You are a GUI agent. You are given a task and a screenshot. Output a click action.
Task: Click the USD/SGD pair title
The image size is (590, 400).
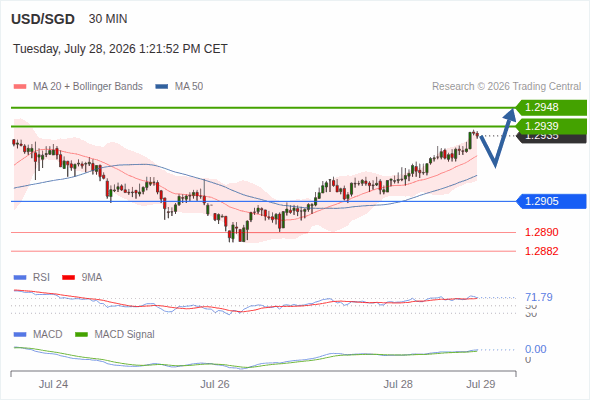[43, 19]
